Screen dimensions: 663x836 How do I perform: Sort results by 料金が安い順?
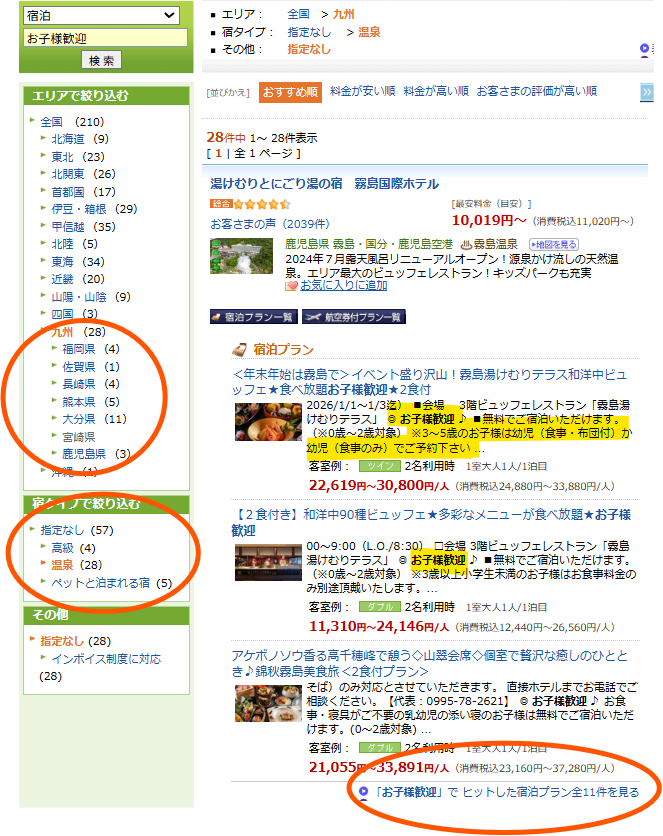pyautogui.click(x=361, y=91)
